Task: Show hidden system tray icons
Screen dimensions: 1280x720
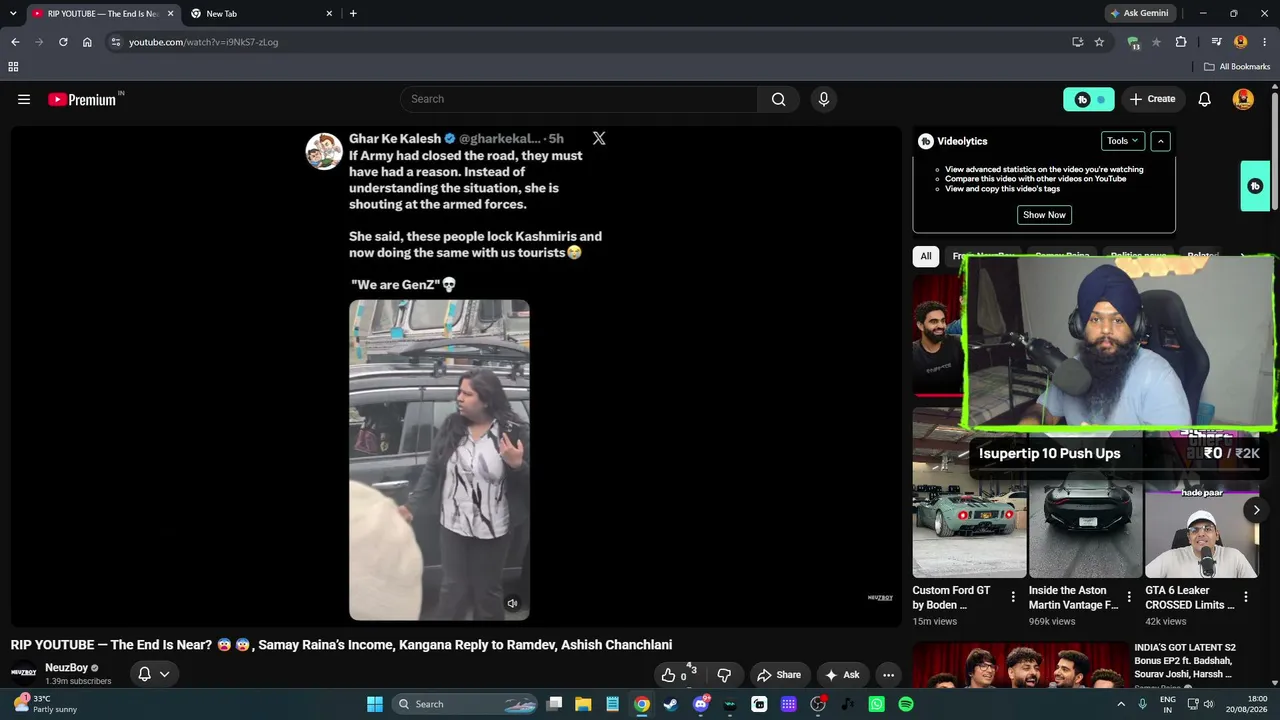Action: [x=1121, y=704]
